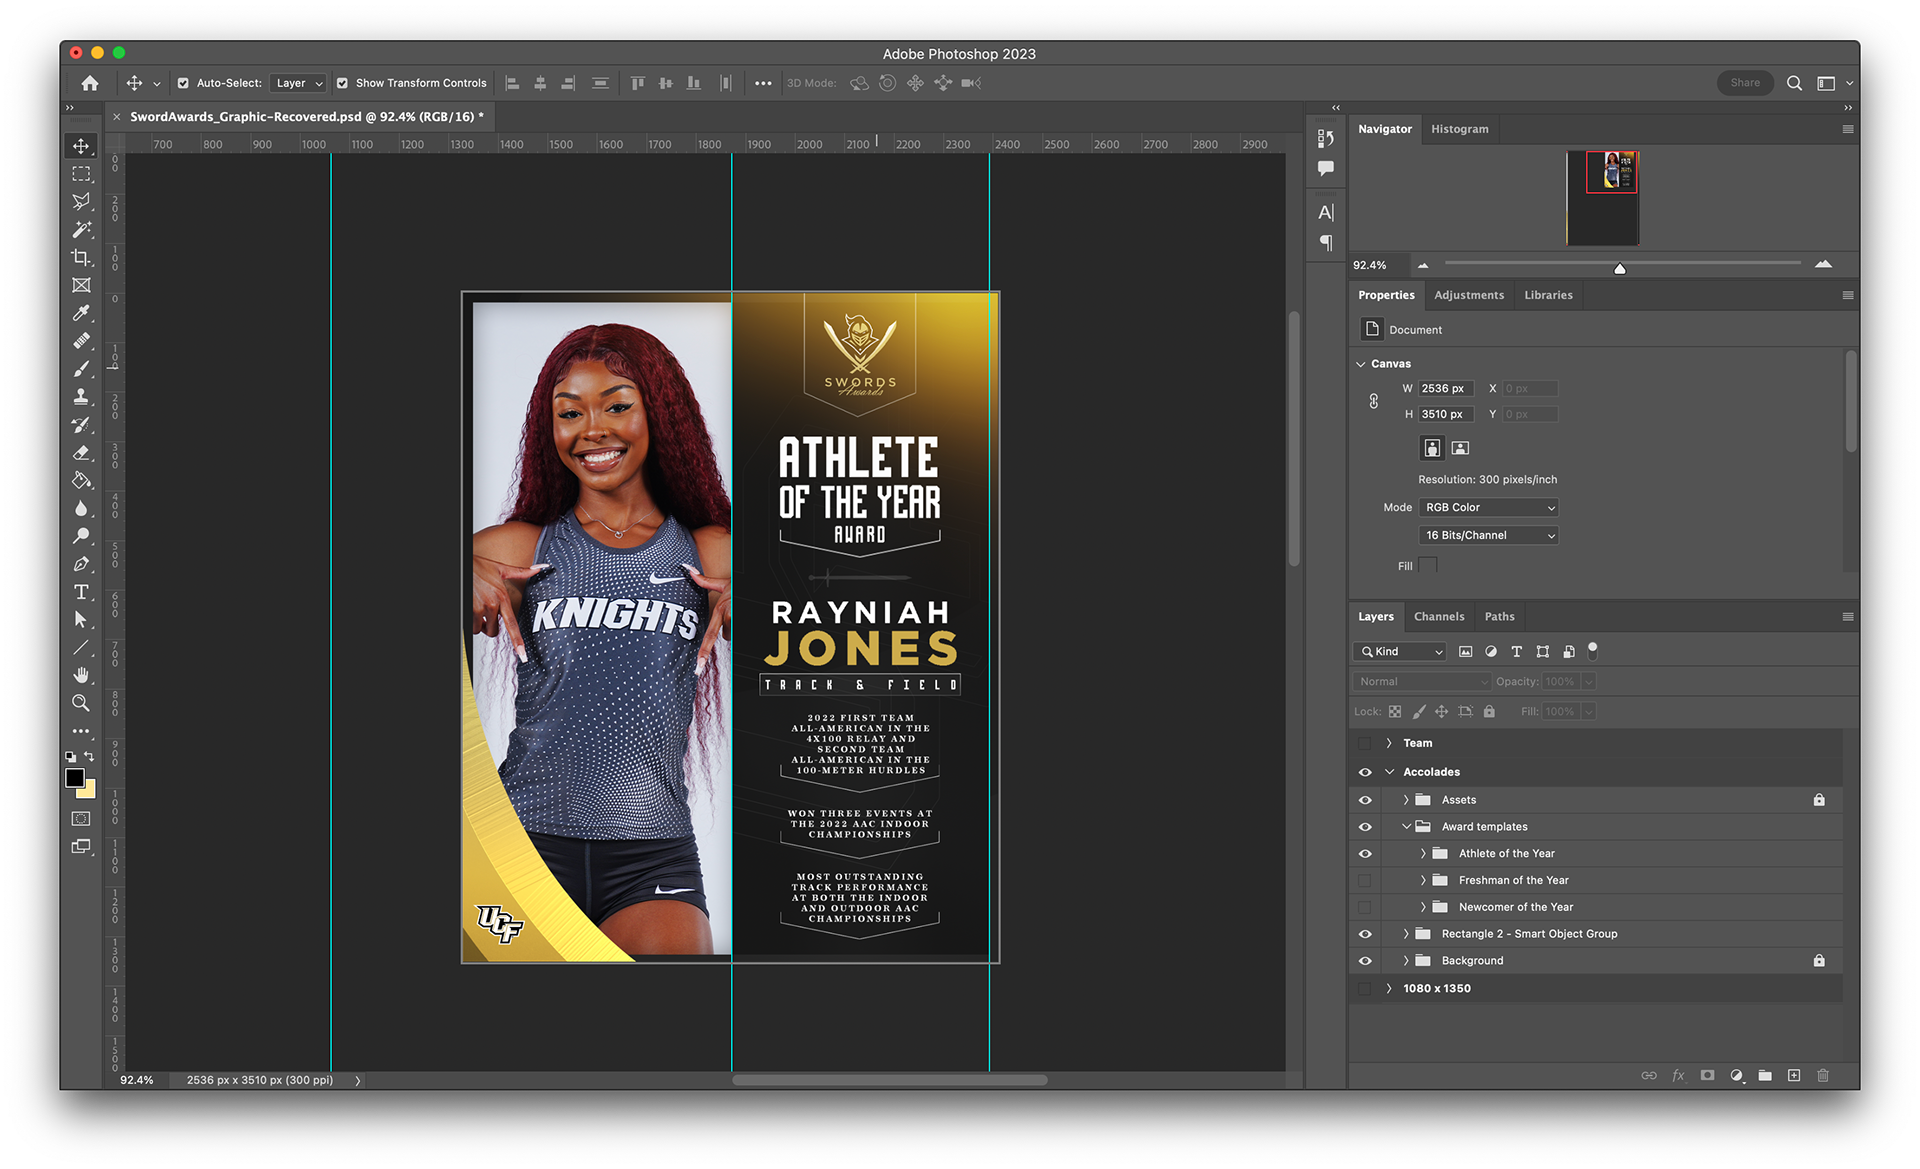Go to the Home screen icon
Viewport: 1920px width, 1169px height.
[x=90, y=83]
